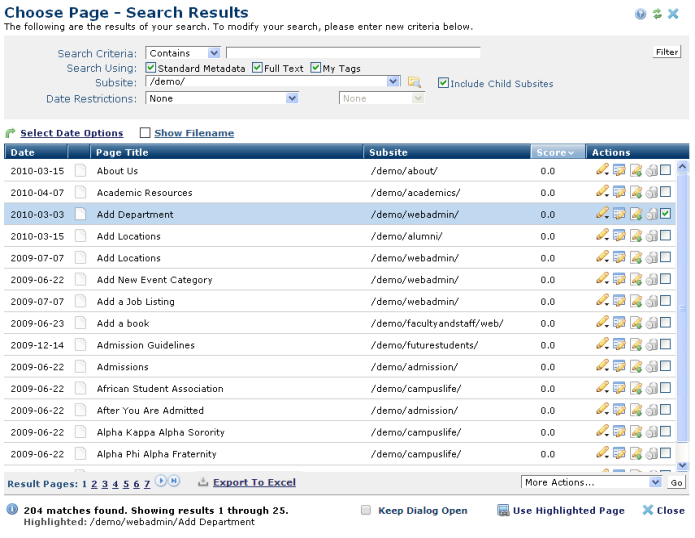Viewport: 695px width, 538px height.
Task: Open properties icon for Academic Resources row
Action: (619, 192)
